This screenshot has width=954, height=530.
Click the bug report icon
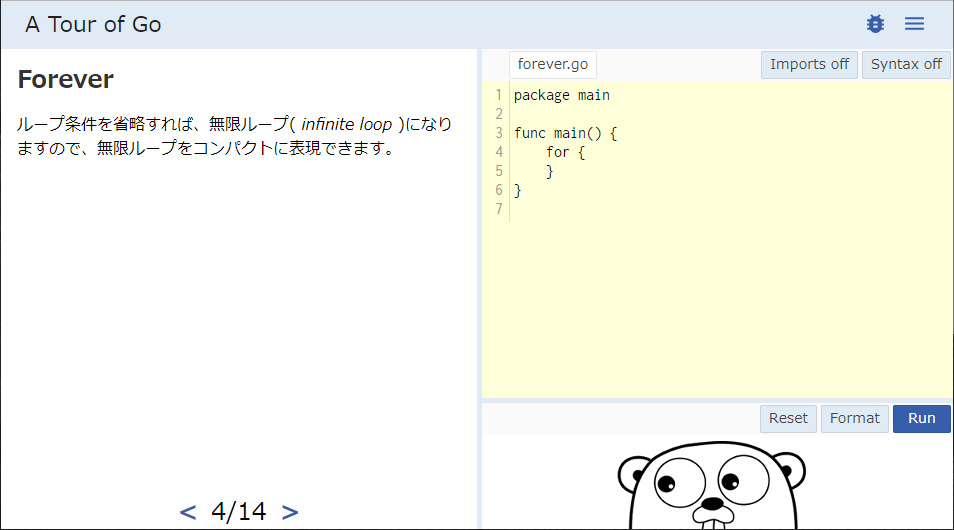875,24
